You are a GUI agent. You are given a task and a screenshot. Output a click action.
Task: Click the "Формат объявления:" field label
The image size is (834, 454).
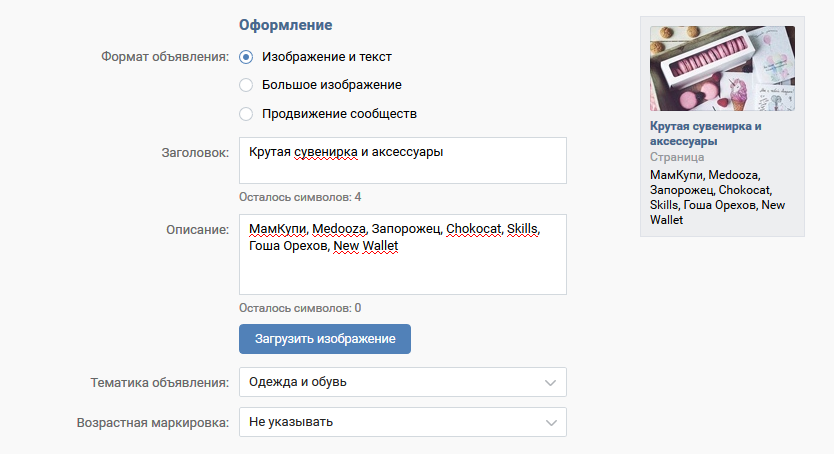[165, 57]
